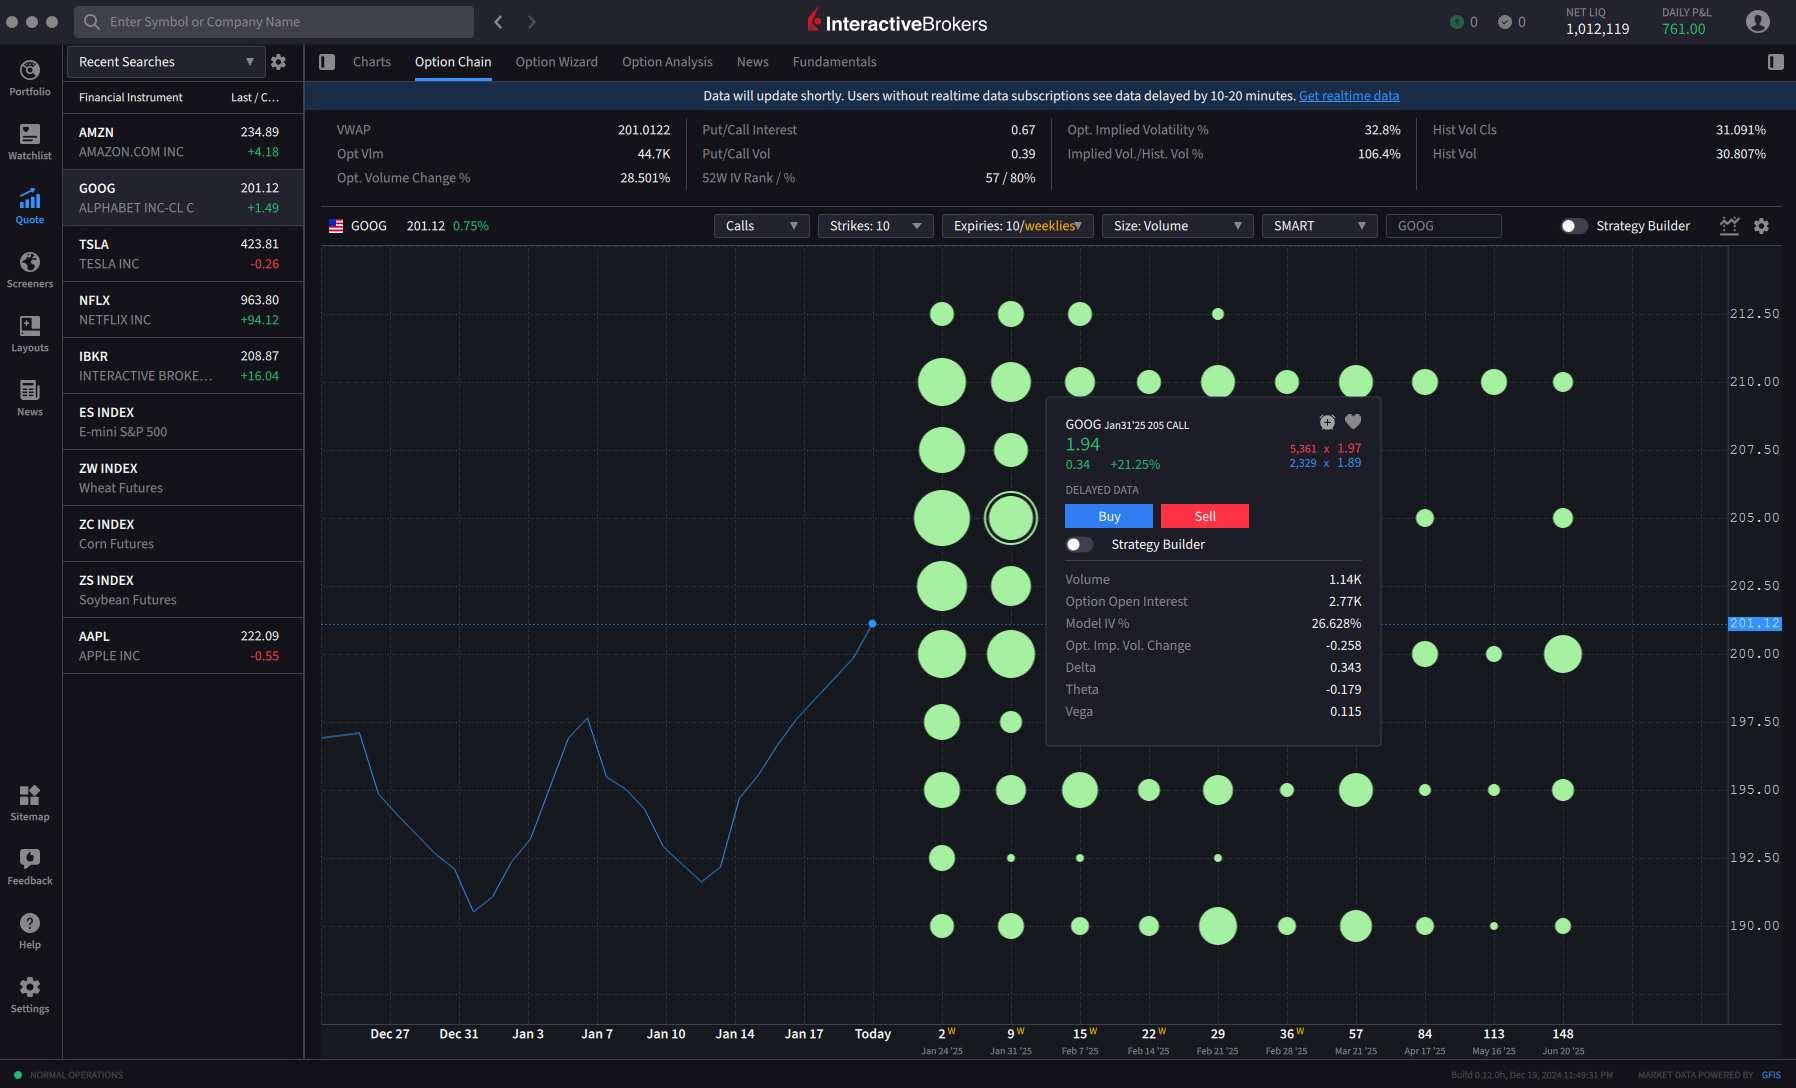Click the chart style icon next to Strategy Builder
This screenshot has width=1796, height=1088.
click(x=1729, y=226)
